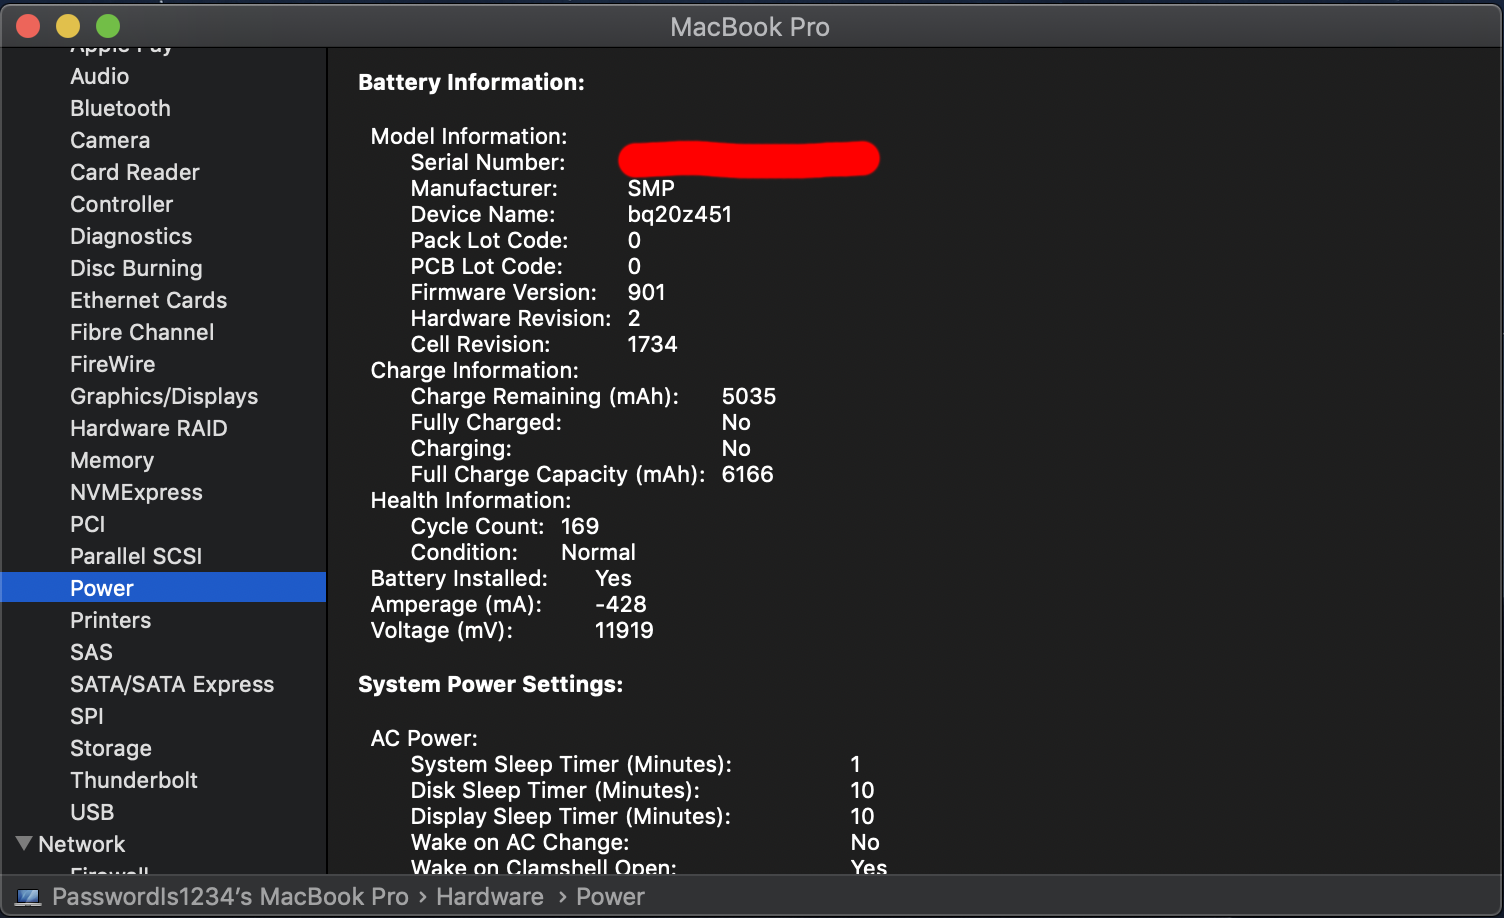1504x918 pixels.
Task: Open the PCI sidebar entry
Action: coord(87,524)
